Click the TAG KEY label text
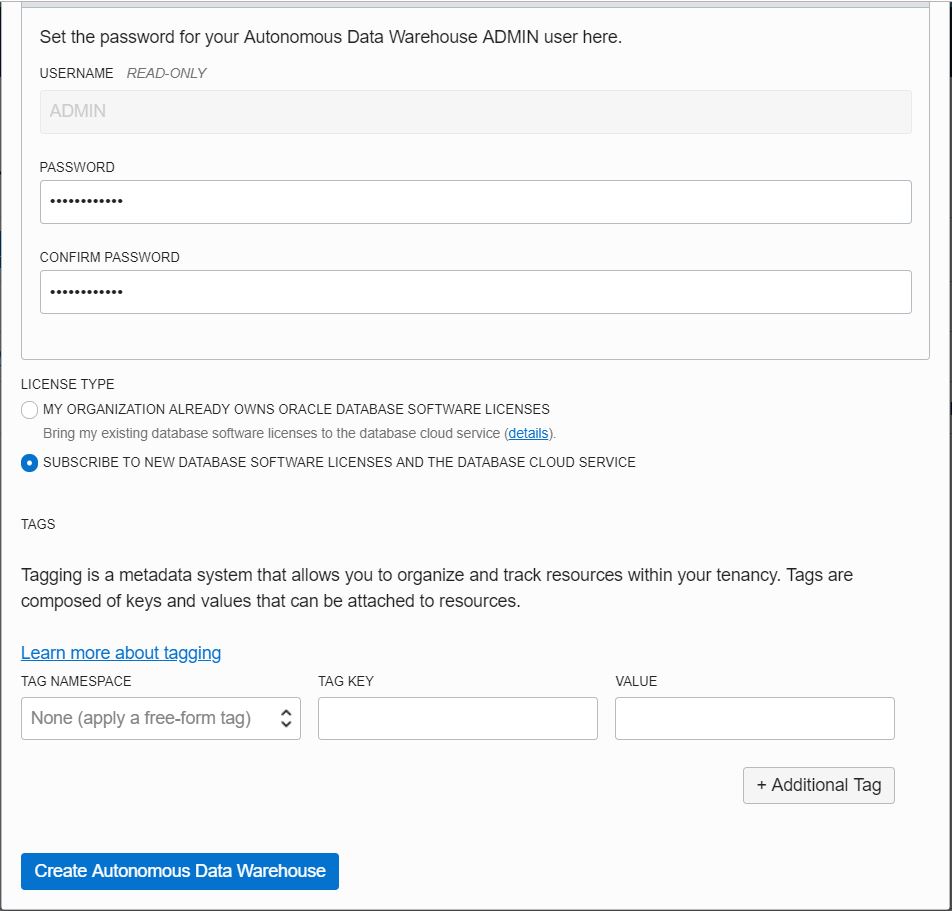 click(x=346, y=681)
